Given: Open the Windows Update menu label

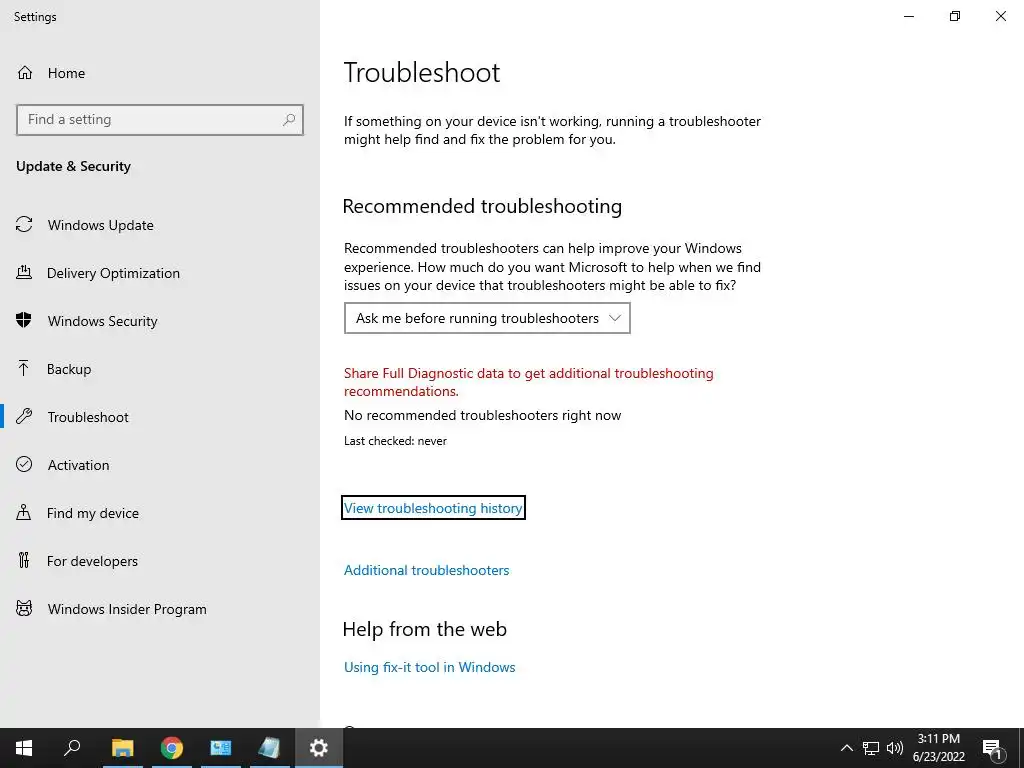Looking at the screenshot, I should (101, 225).
